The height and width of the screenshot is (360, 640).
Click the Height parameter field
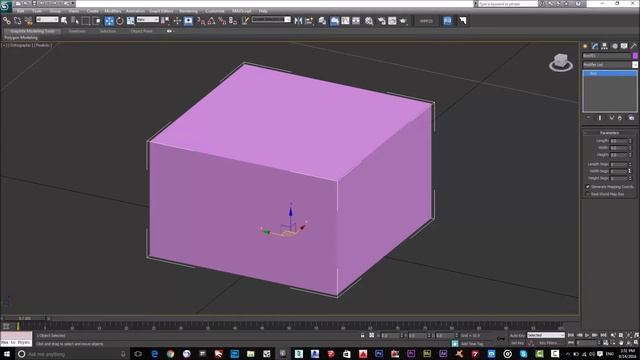pos(619,155)
